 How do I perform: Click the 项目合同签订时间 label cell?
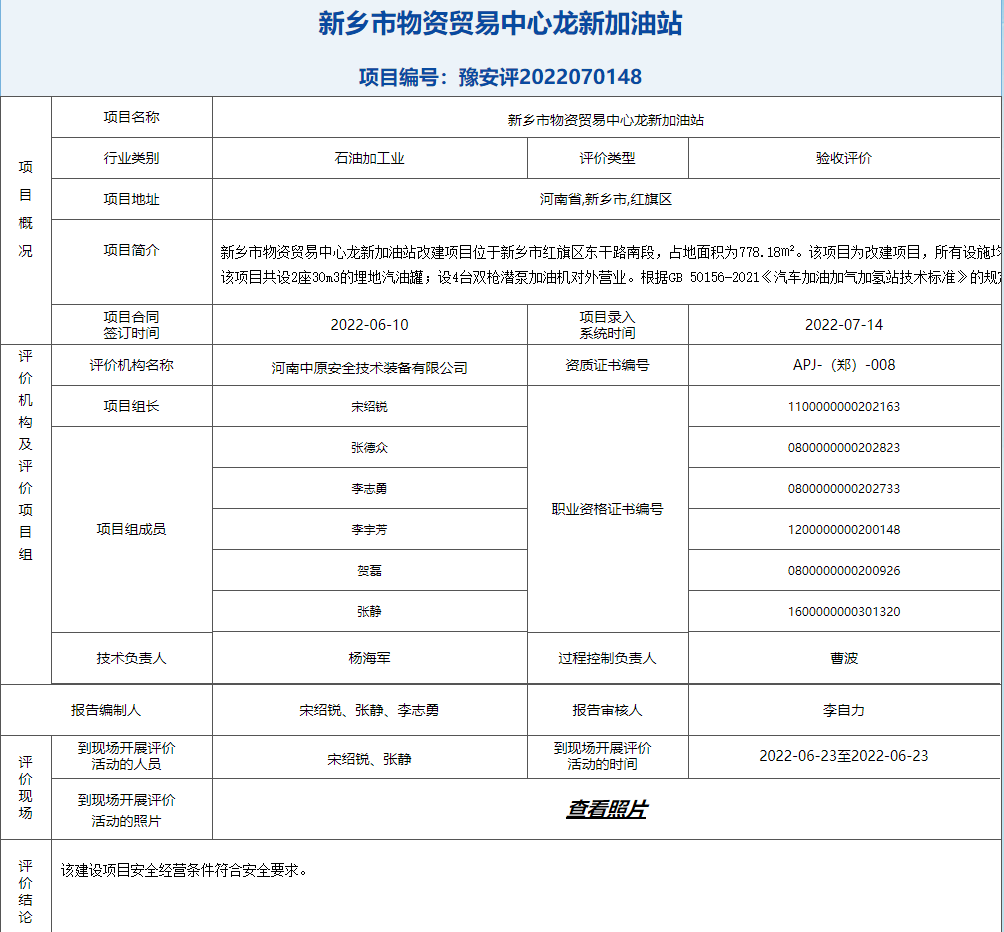pyautogui.click(x=131, y=325)
